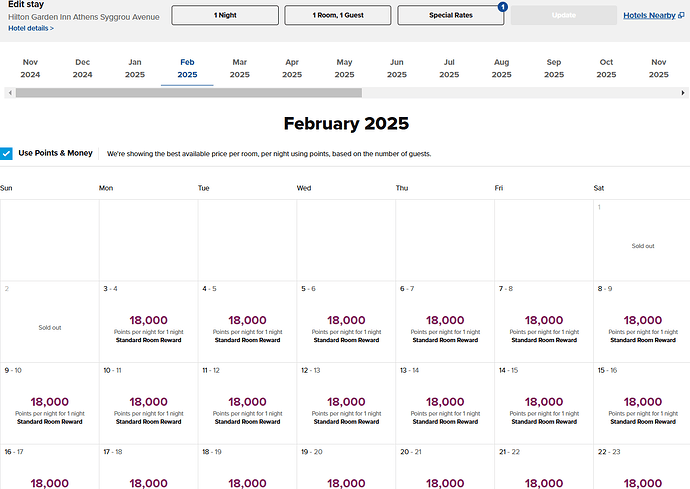
Task: Select the Feb 12 - 13 Wednesday cell
Action: pos(345,403)
